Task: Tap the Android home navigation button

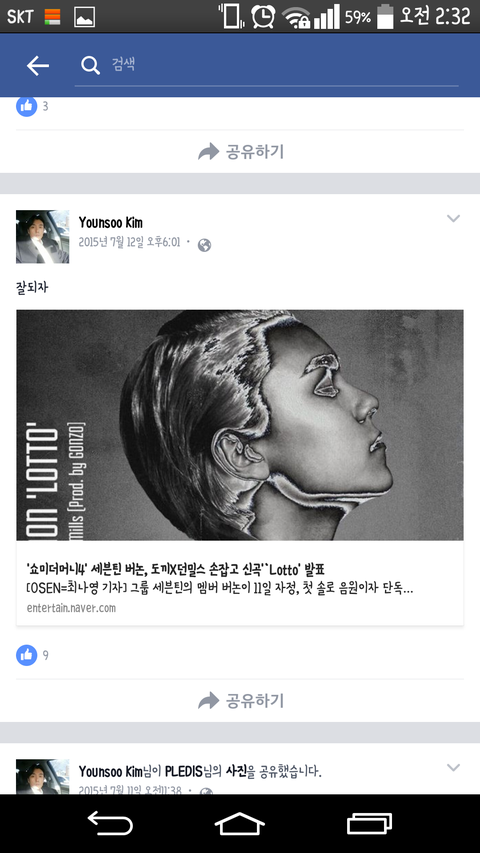Action: [239, 823]
